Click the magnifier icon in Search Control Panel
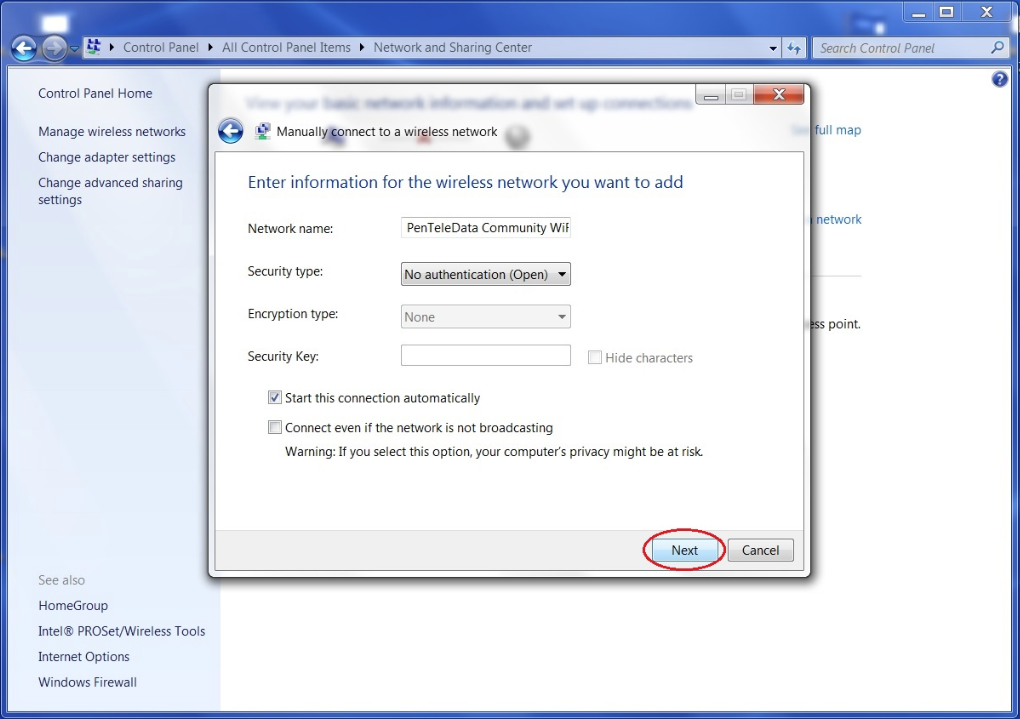This screenshot has height=719, width=1020. click(x=997, y=47)
